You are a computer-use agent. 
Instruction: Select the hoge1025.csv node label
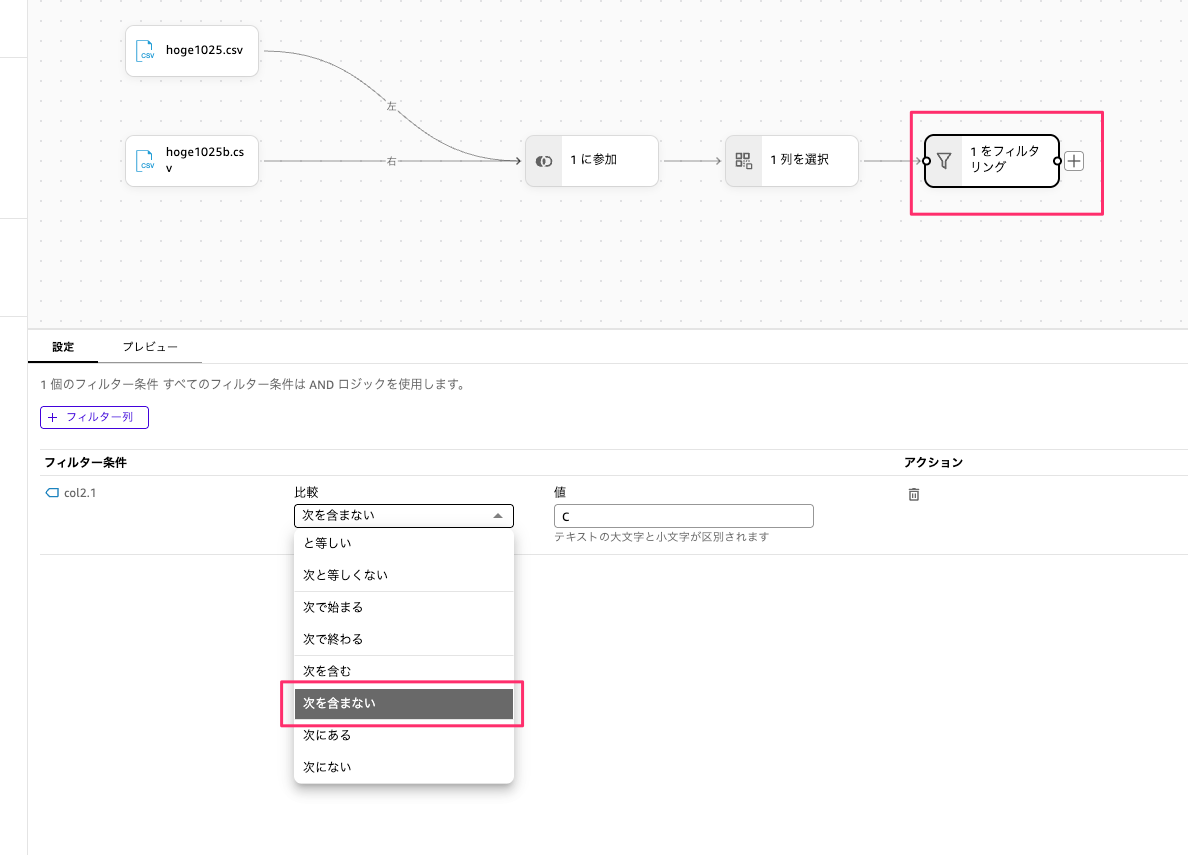coord(205,50)
